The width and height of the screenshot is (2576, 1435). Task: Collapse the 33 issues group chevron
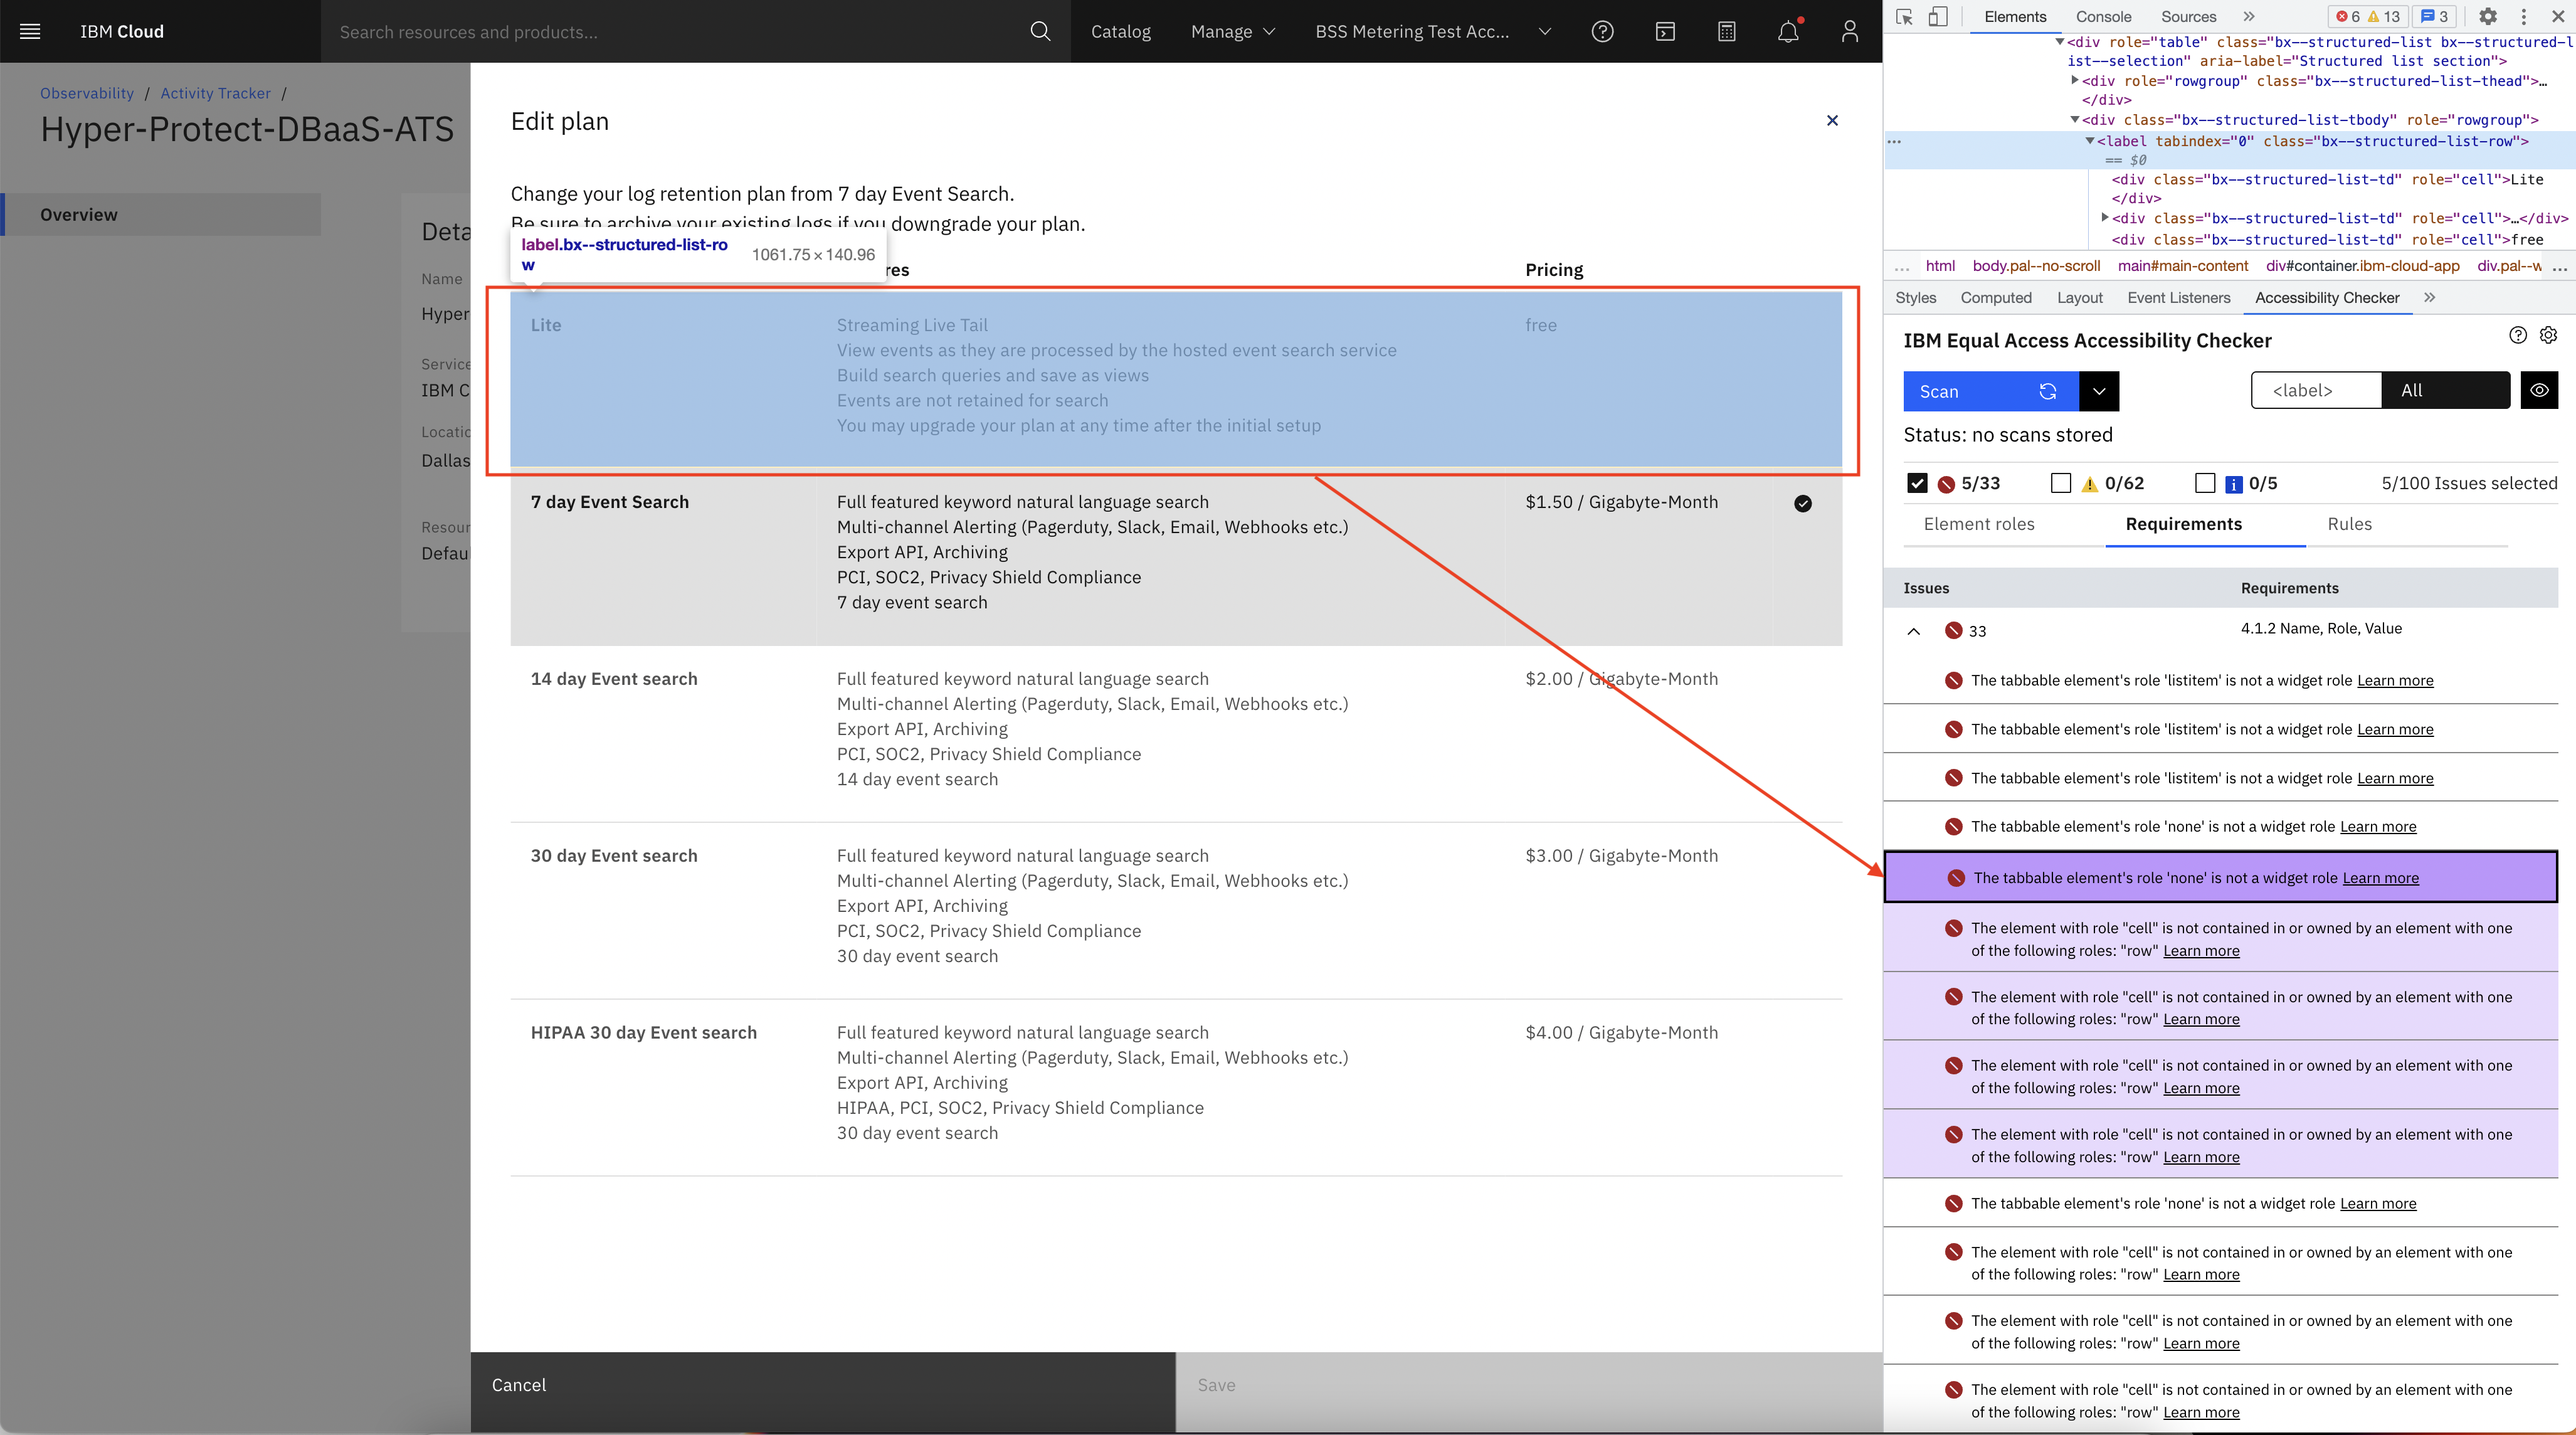pos(1914,631)
